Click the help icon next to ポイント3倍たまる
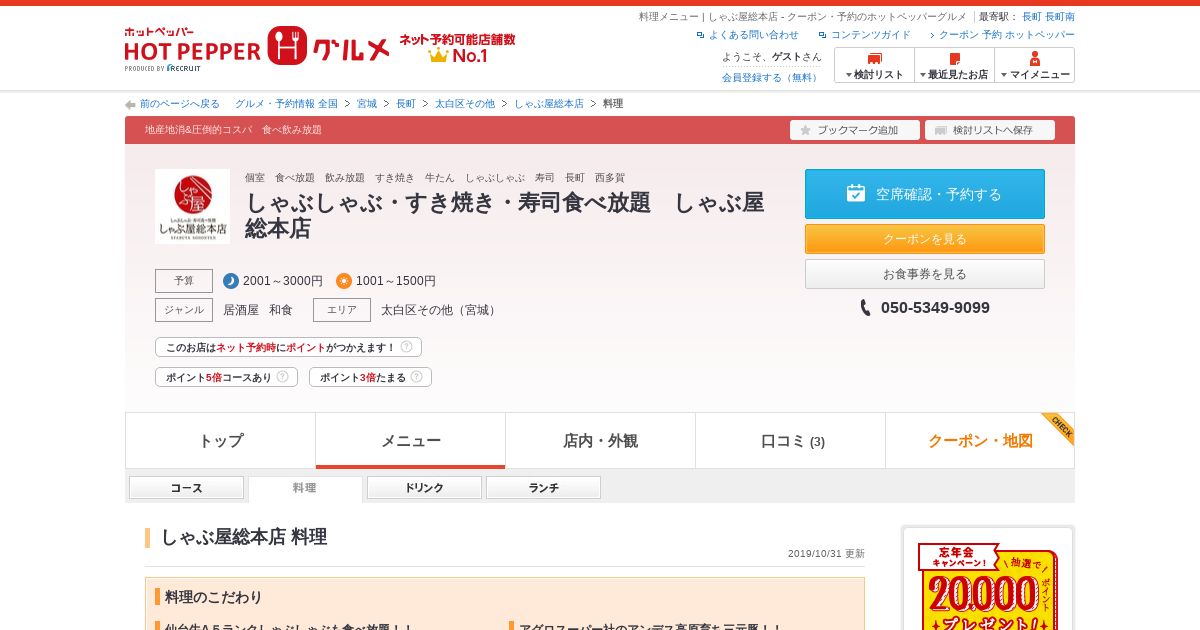 (416, 377)
